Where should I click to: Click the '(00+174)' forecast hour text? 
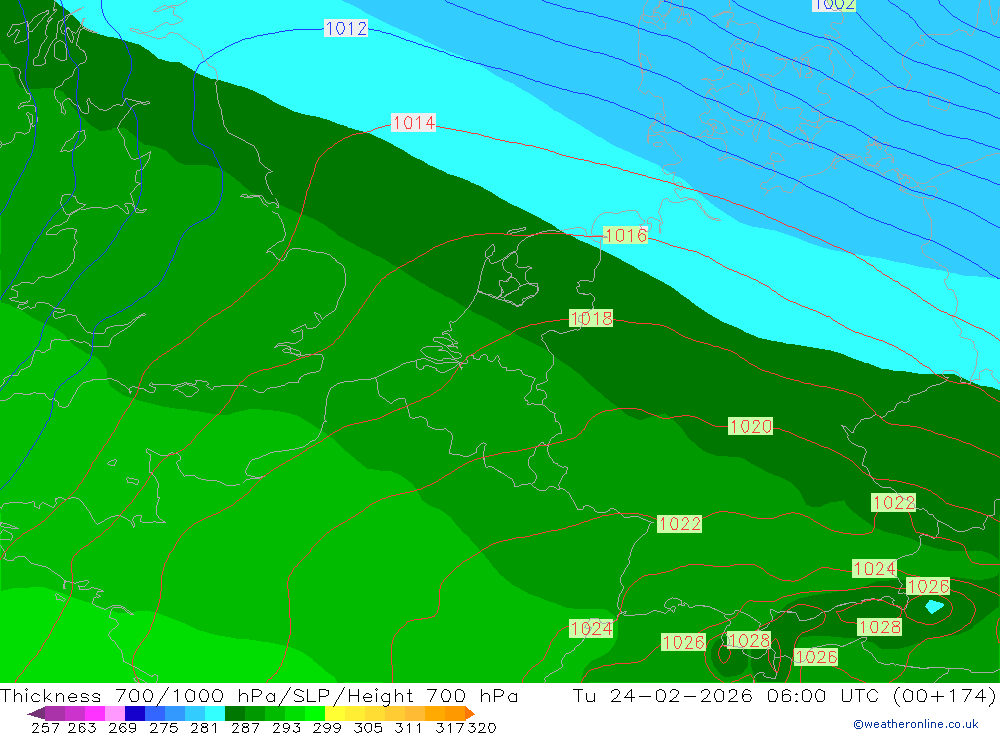pyautogui.click(x=944, y=696)
